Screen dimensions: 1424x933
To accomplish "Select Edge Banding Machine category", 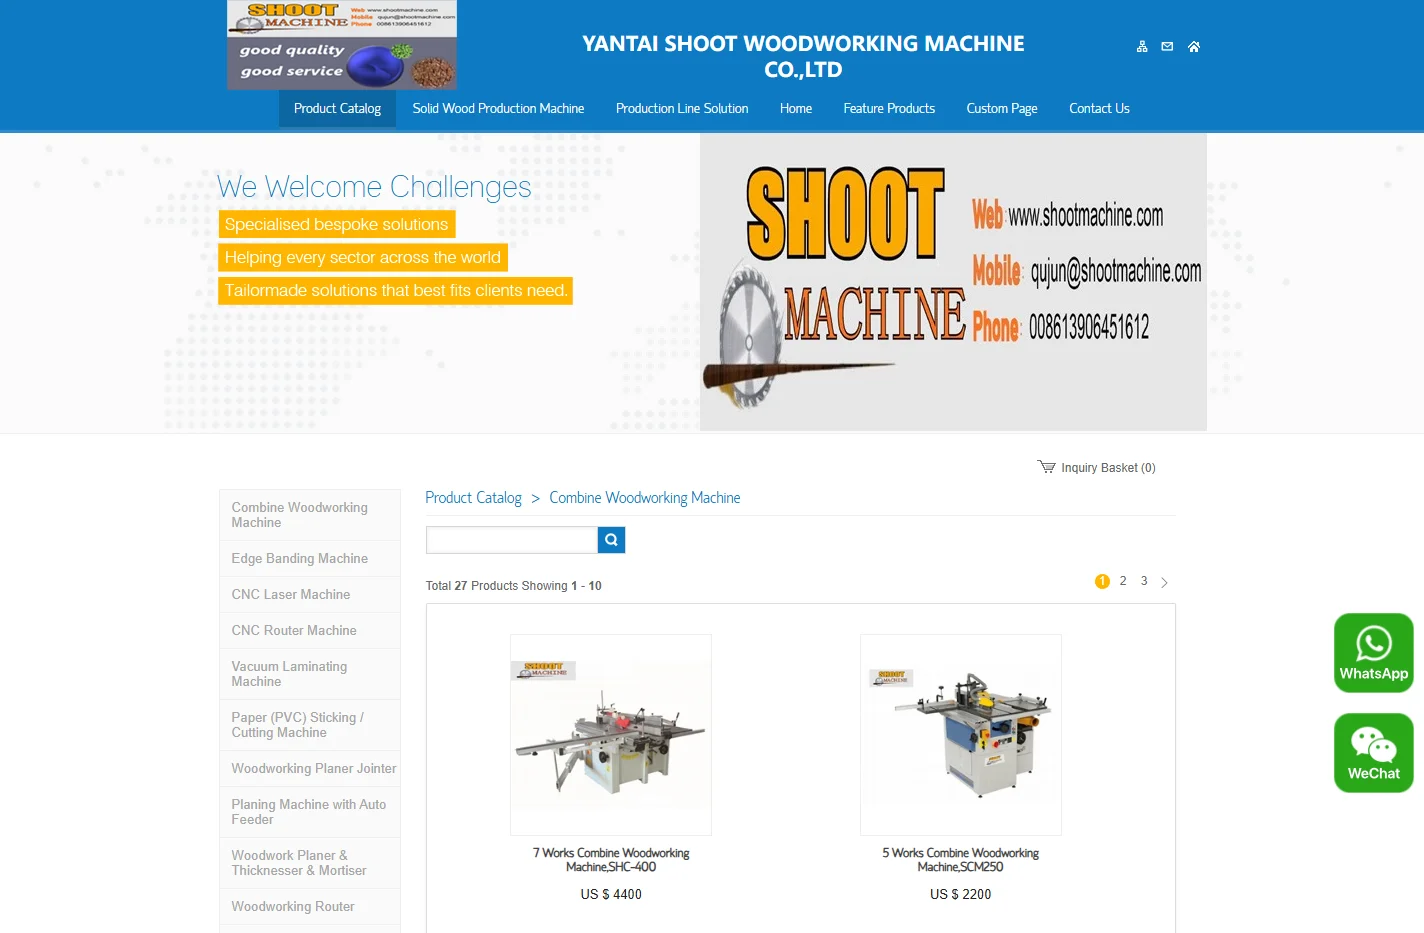I will (x=310, y=559).
